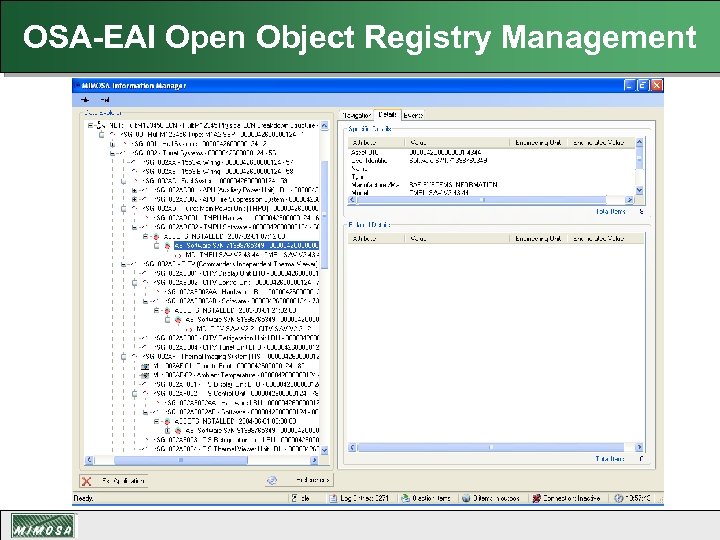Sort by Attribute column in Specific Details
Image resolution: width=720 pixels, height=540 pixels.
tap(376, 143)
